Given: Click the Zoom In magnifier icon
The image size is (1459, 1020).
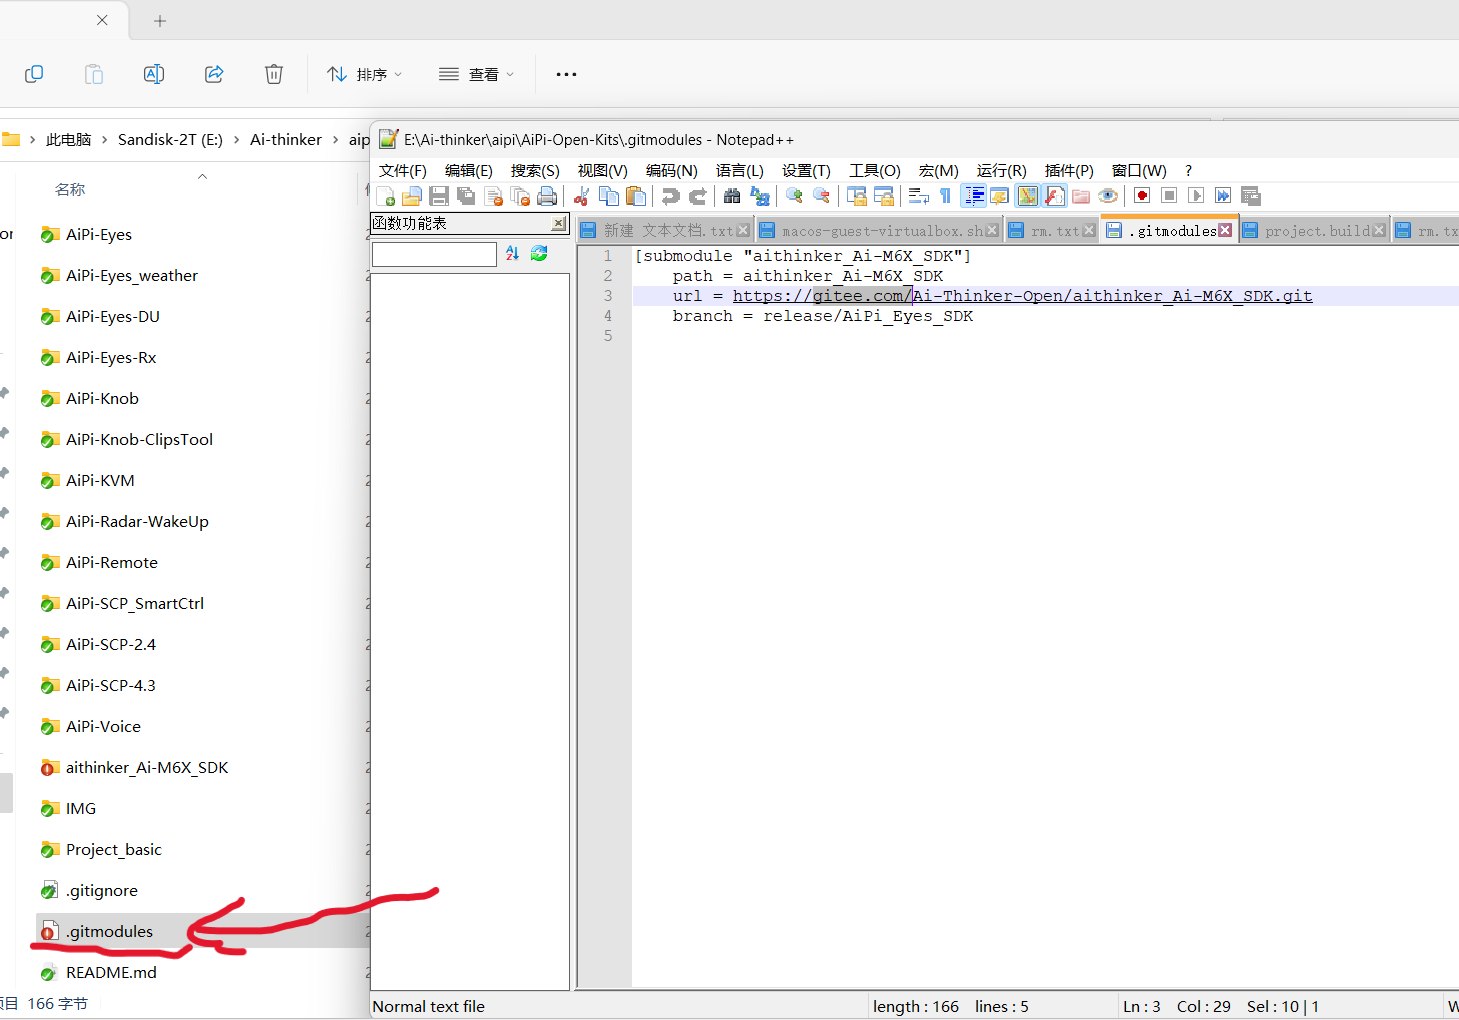Looking at the screenshot, I should click(794, 196).
